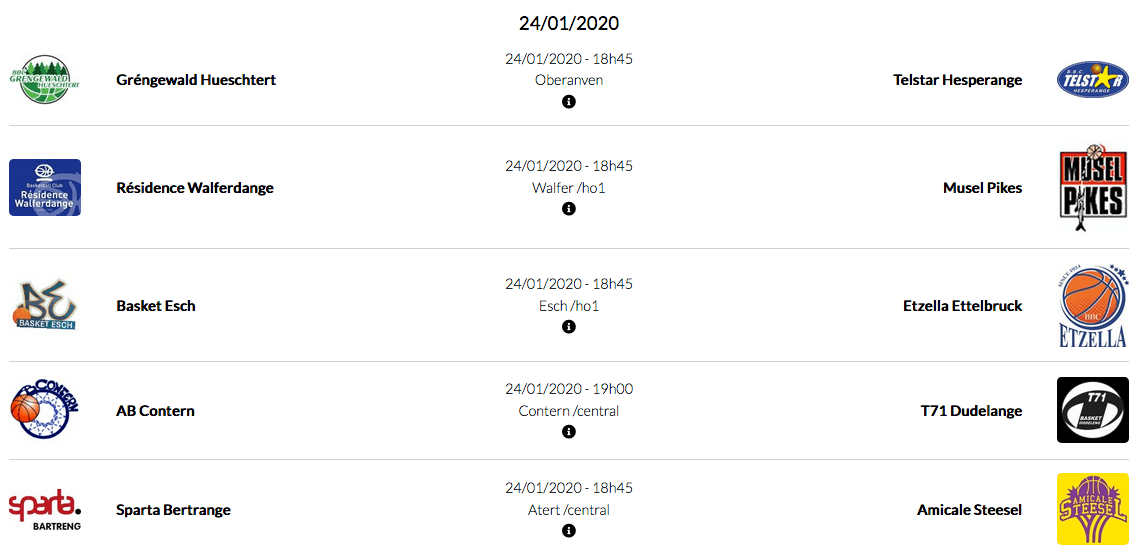Click the Gréngewald Hueschtert team logo
This screenshot has height=558, width=1140.
point(45,80)
